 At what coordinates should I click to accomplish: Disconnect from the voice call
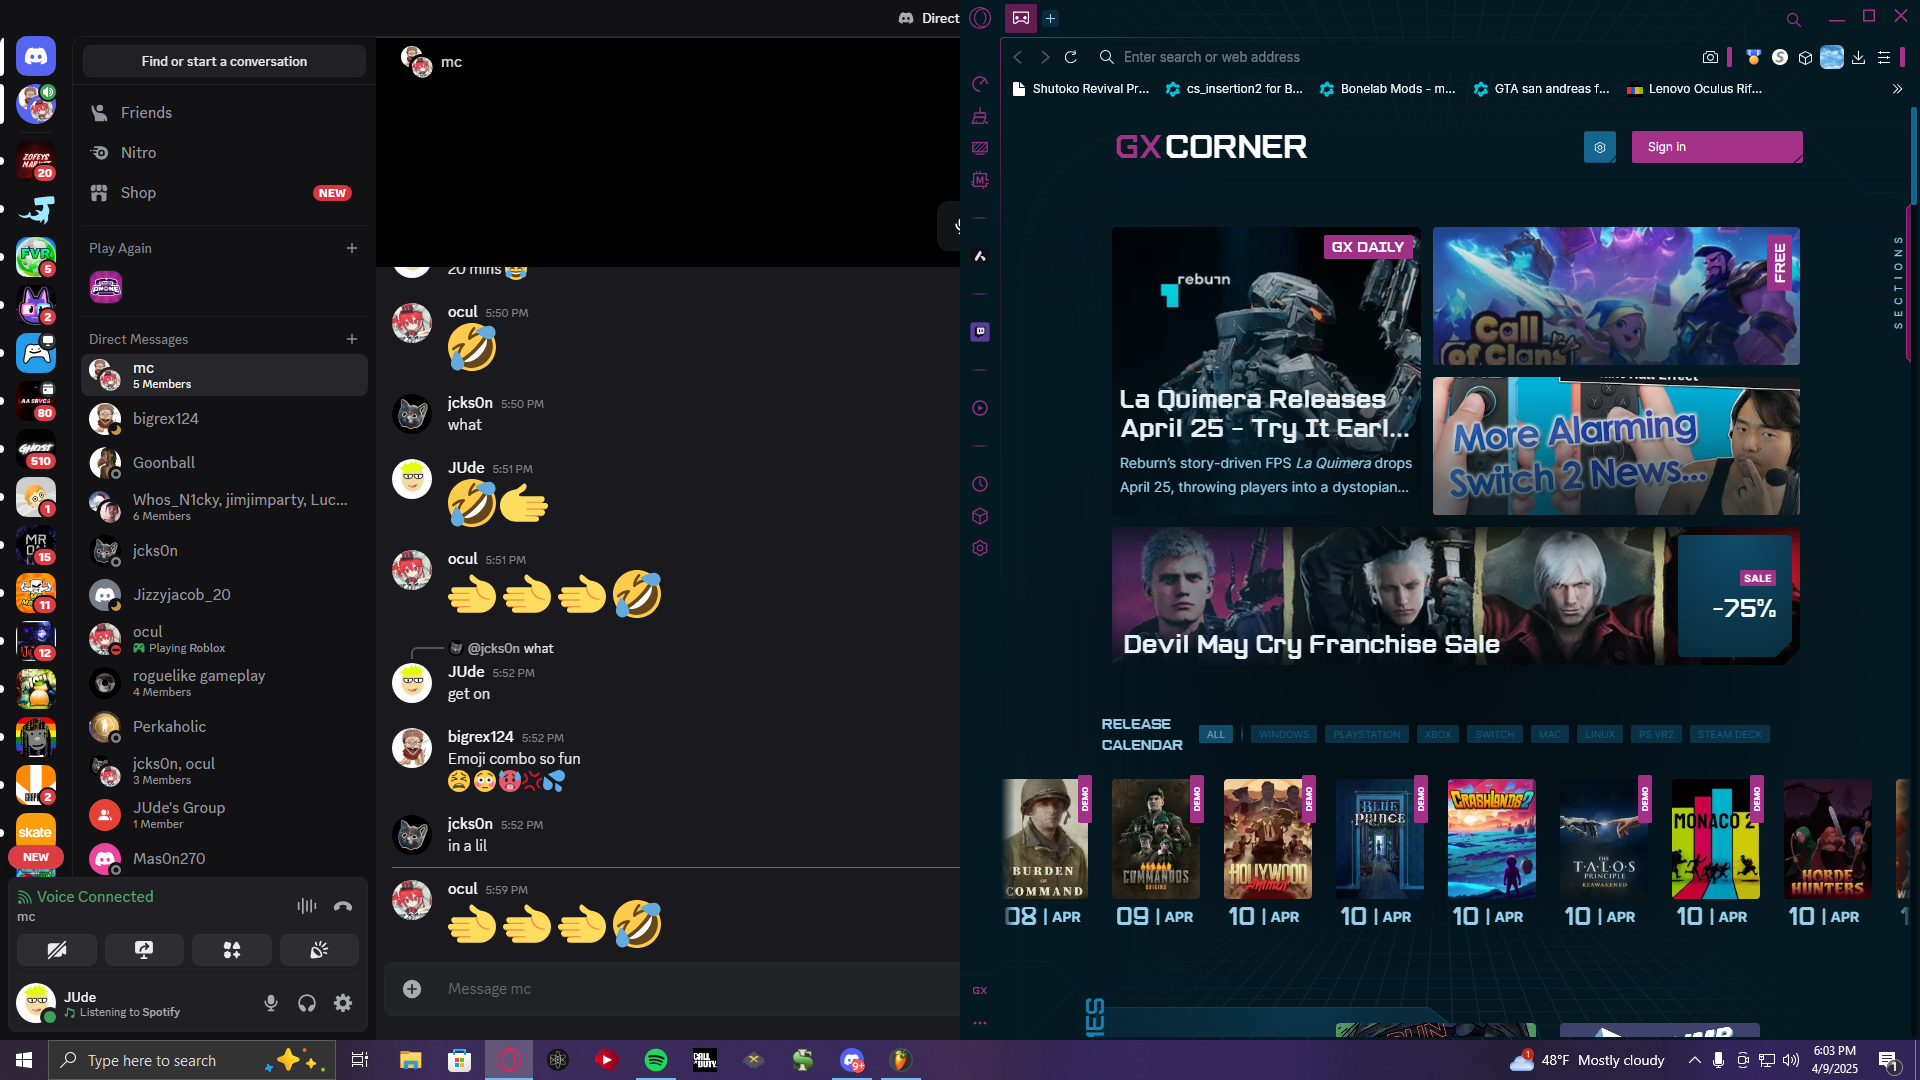[343, 906]
